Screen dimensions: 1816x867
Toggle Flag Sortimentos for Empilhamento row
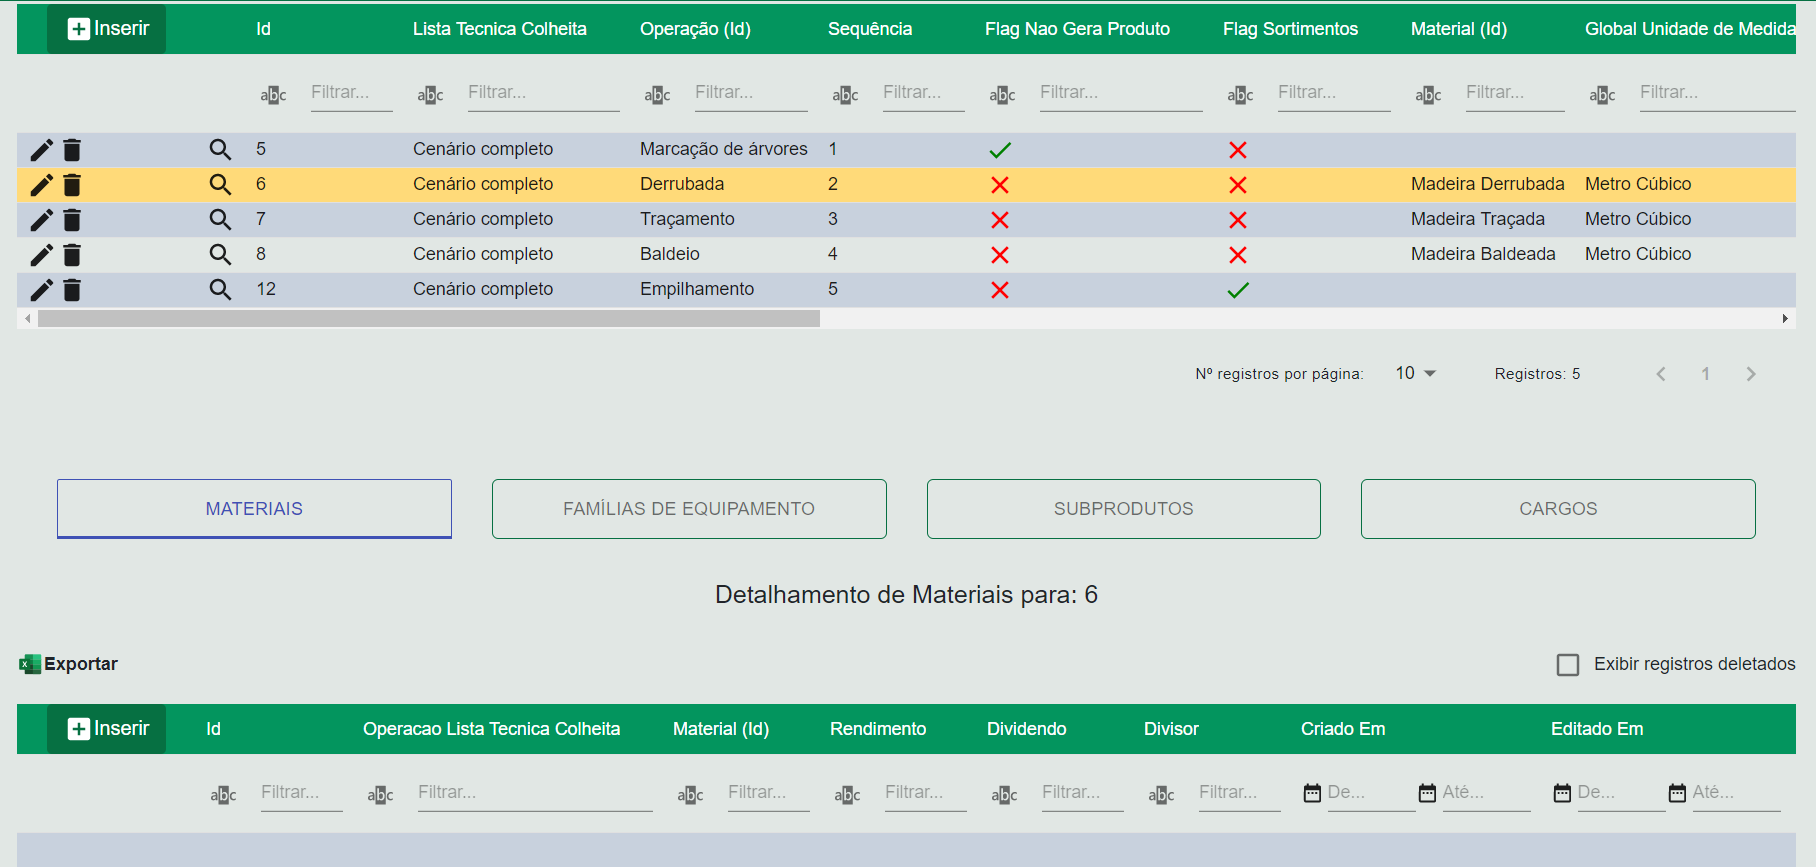1237,290
